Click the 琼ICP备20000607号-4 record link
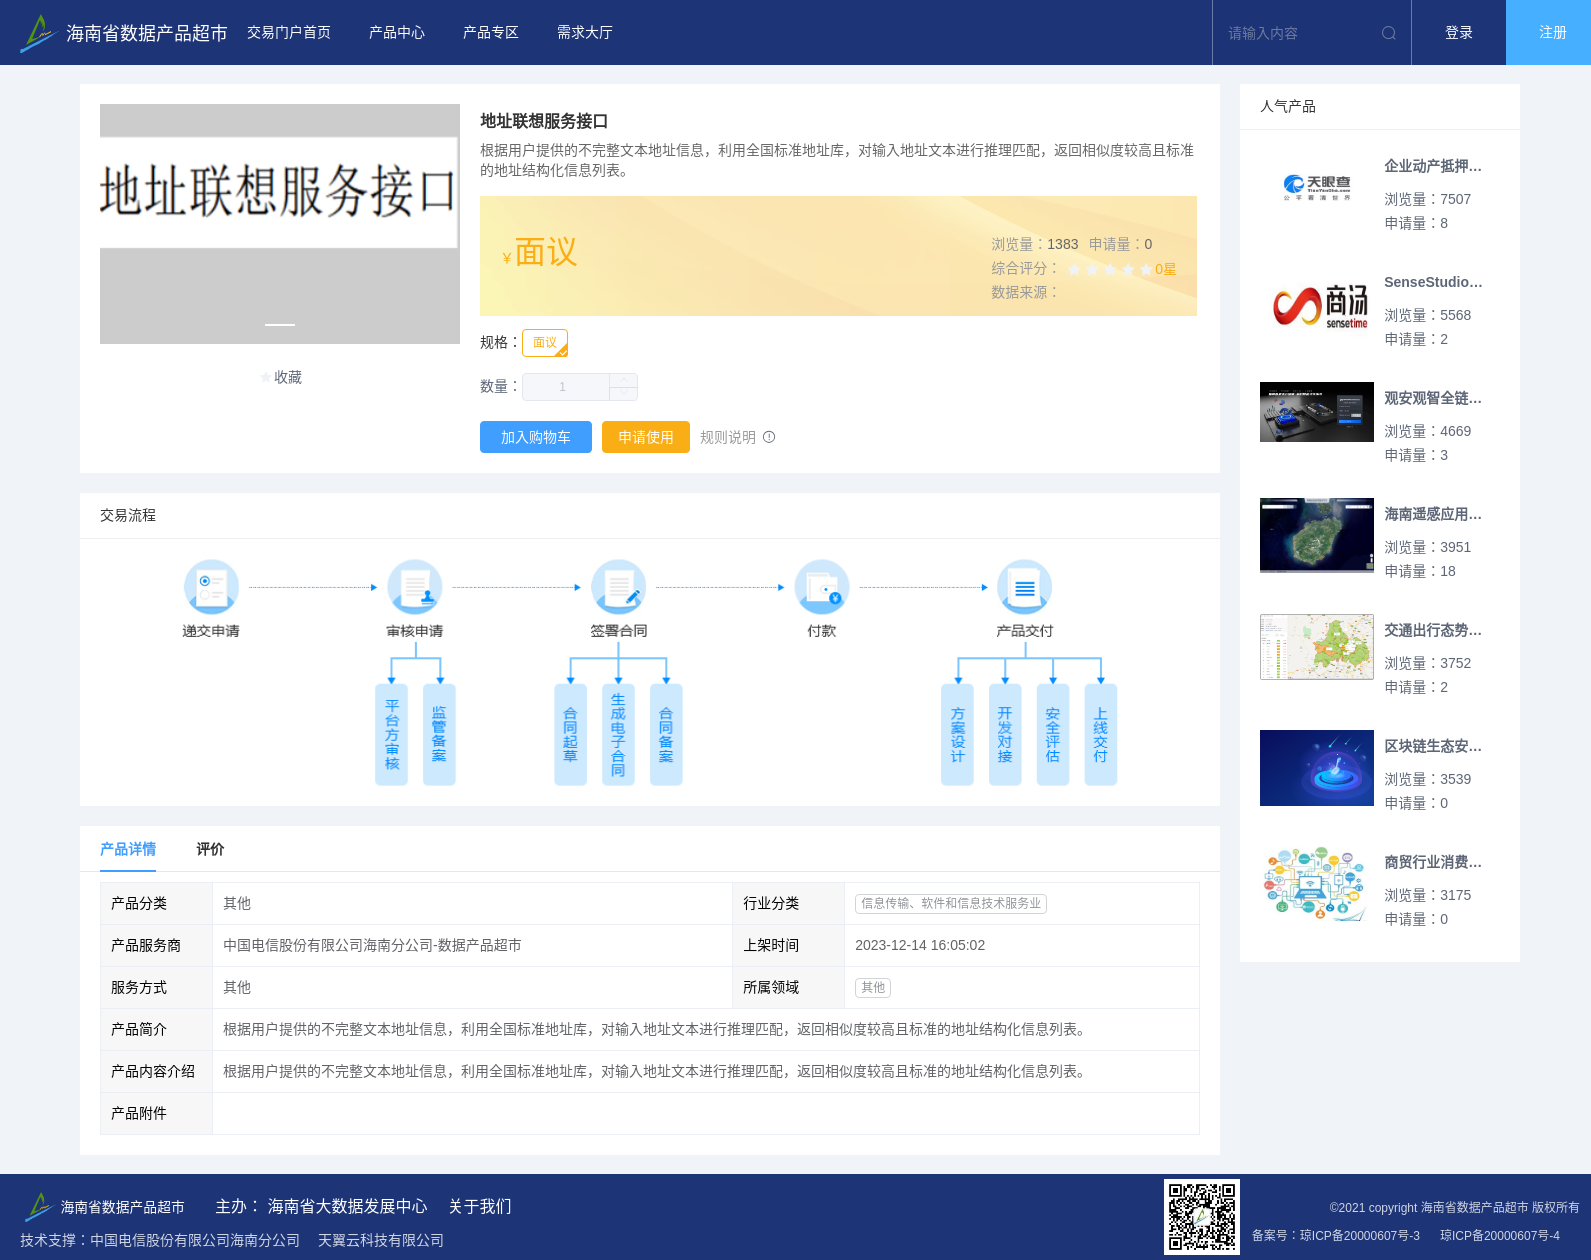The image size is (1591, 1260). 1500,1236
